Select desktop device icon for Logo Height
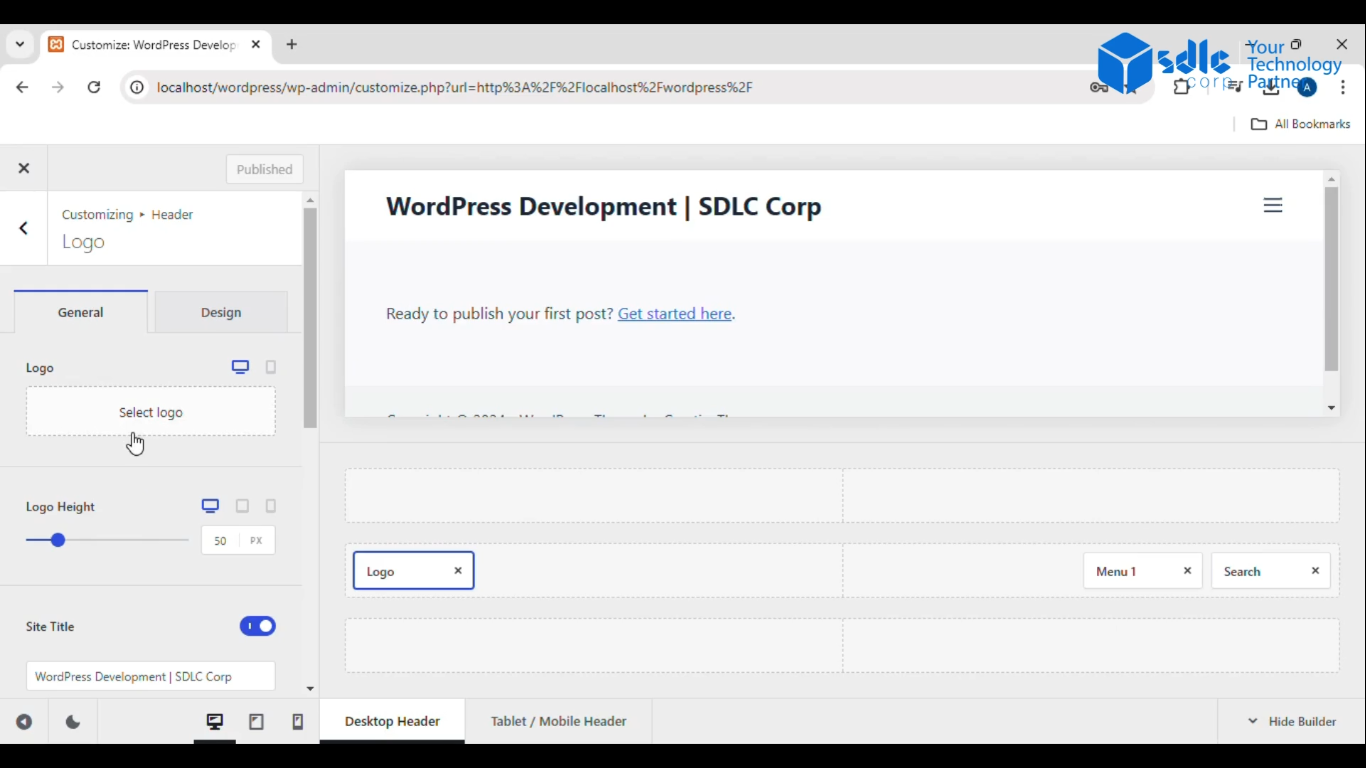Viewport: 1366px width, 768px height. (210, 506)
